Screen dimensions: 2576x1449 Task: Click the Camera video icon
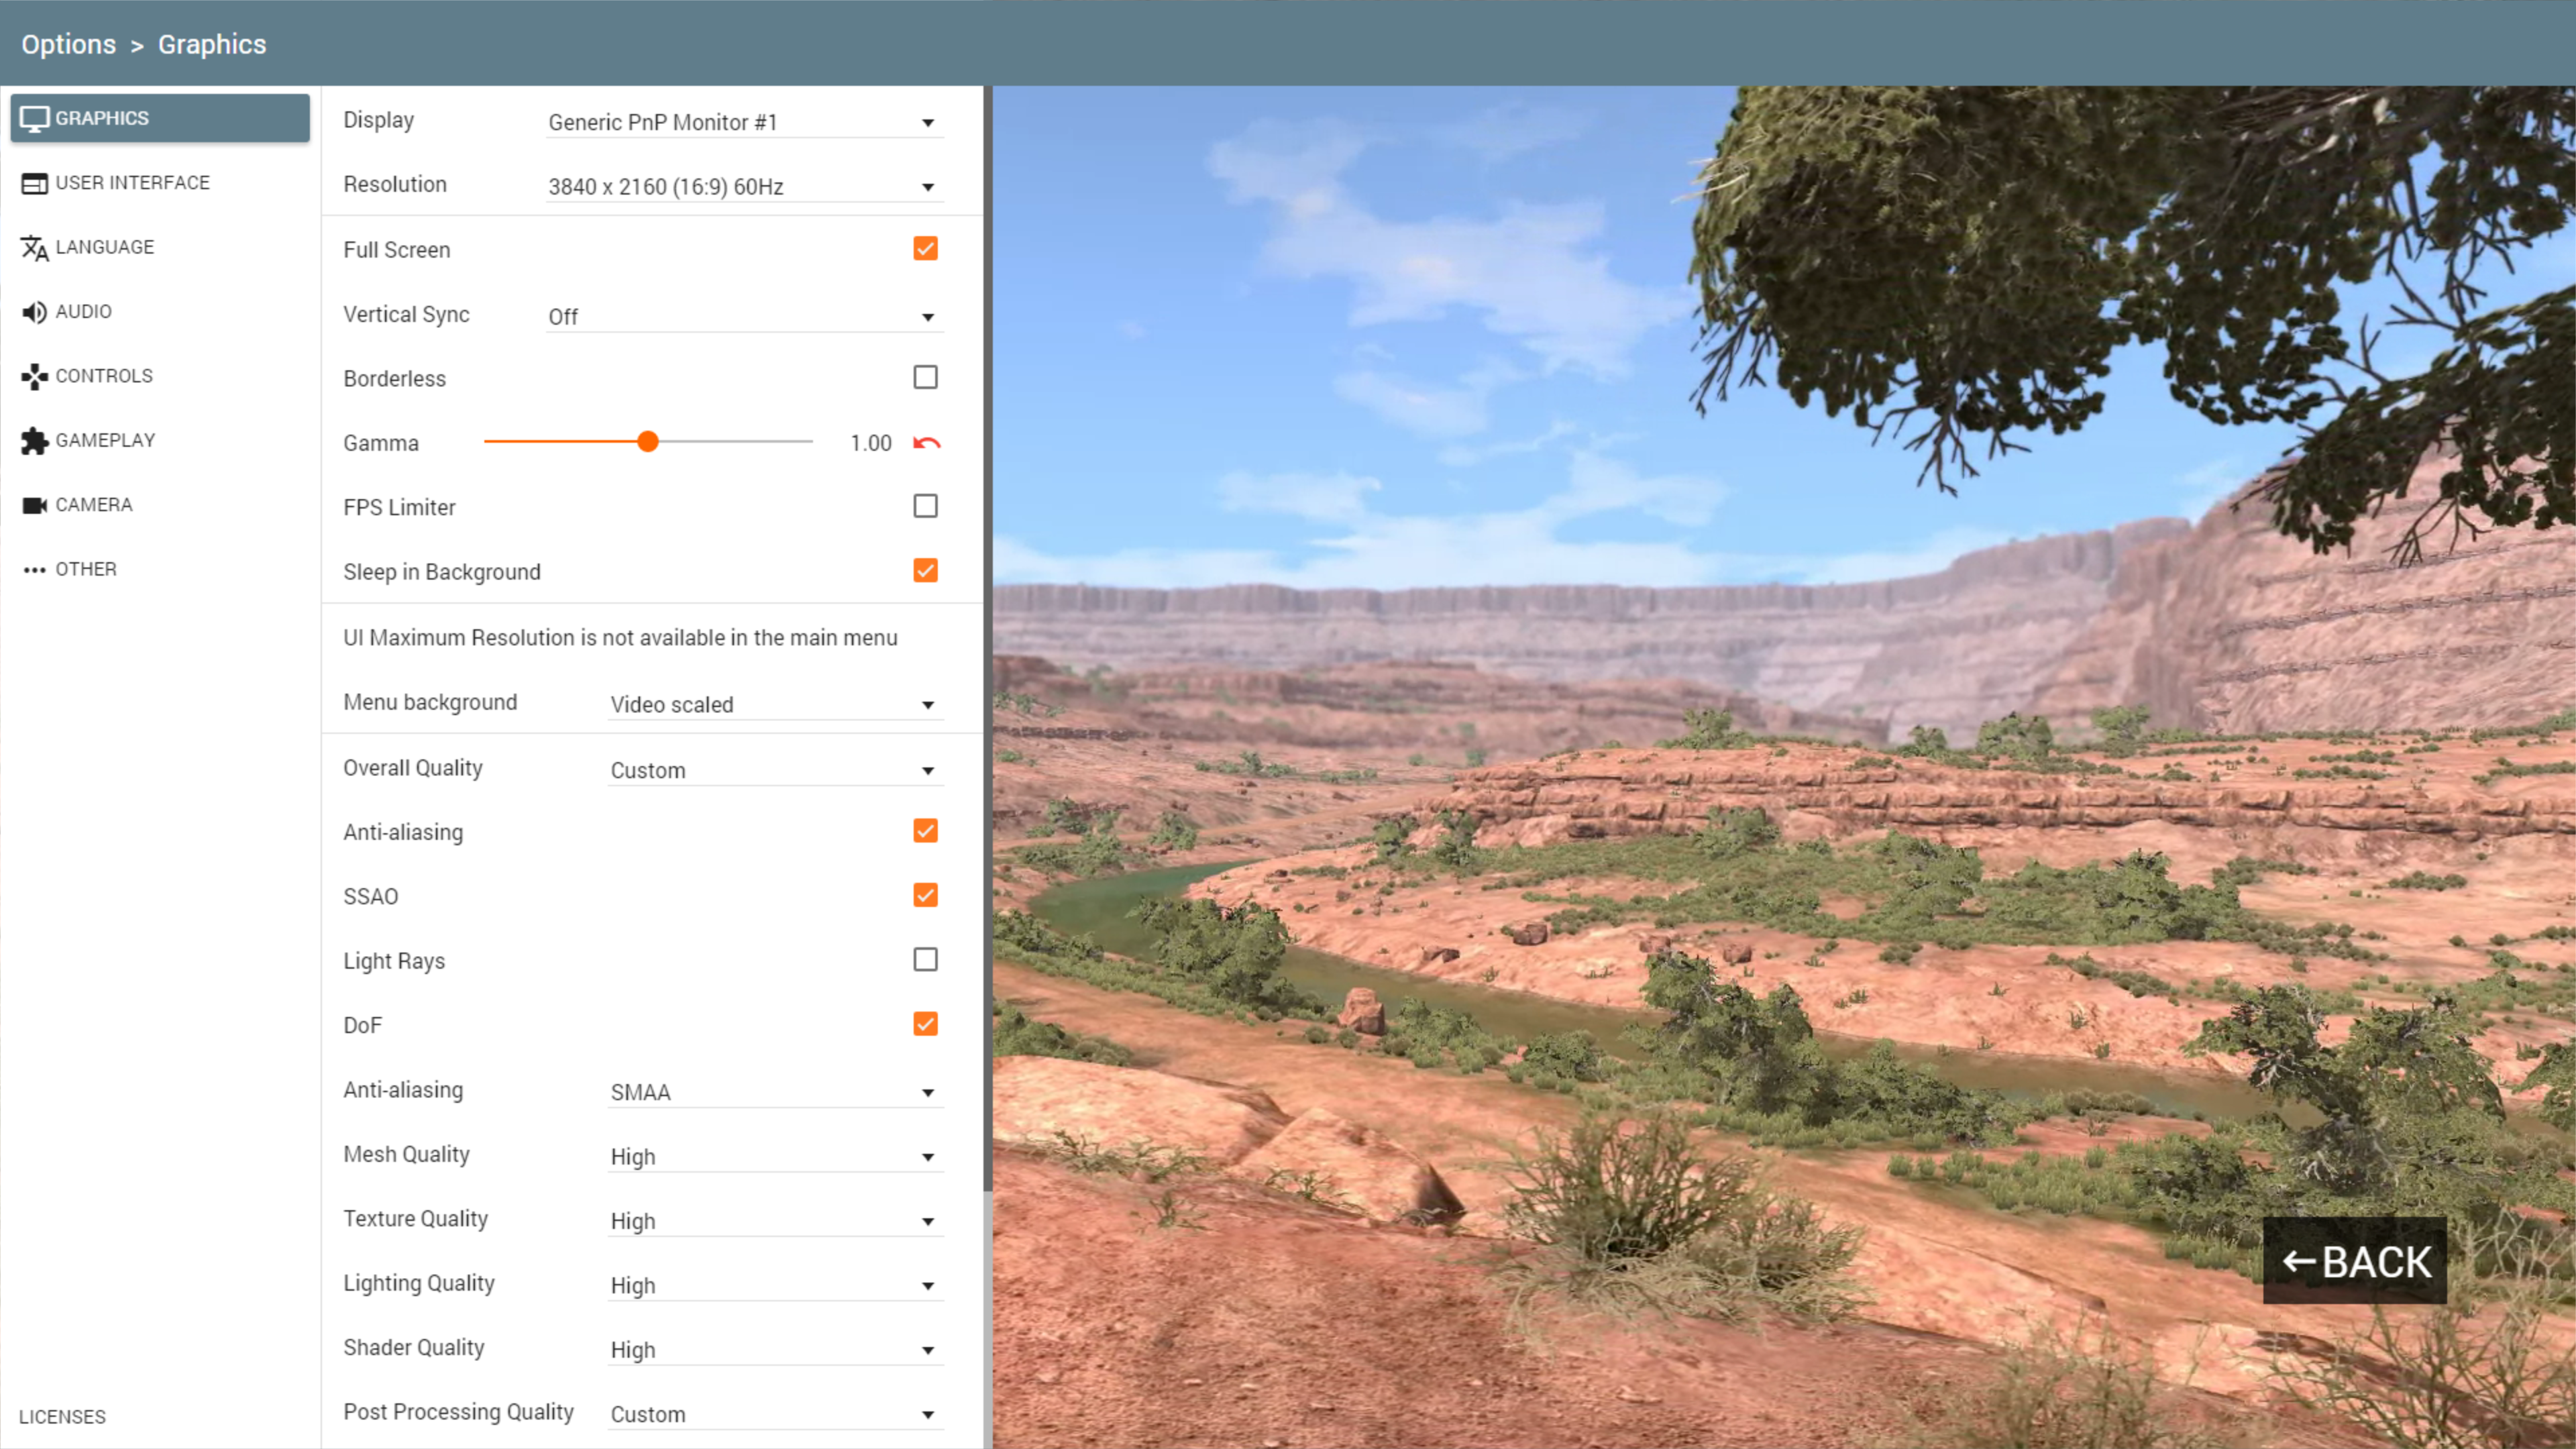point(34,506)
